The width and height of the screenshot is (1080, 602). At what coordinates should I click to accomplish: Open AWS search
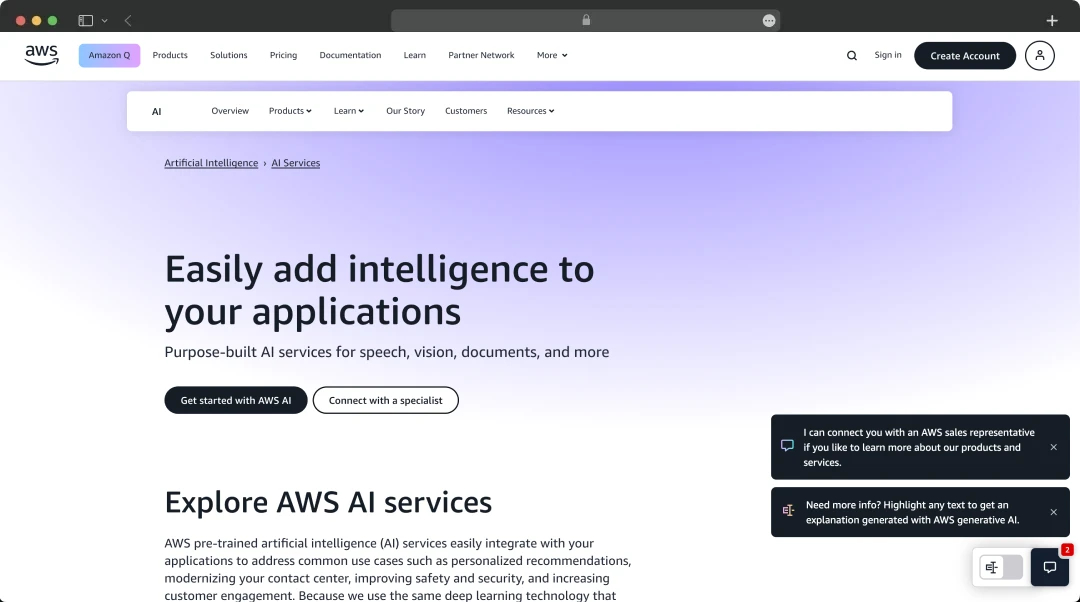tap(851, 55)
